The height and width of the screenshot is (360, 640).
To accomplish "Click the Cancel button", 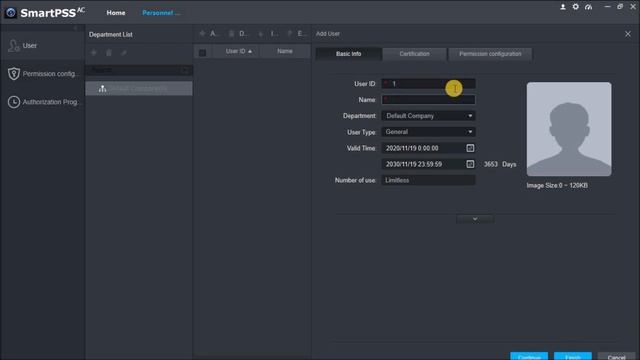I will point(616,356).
